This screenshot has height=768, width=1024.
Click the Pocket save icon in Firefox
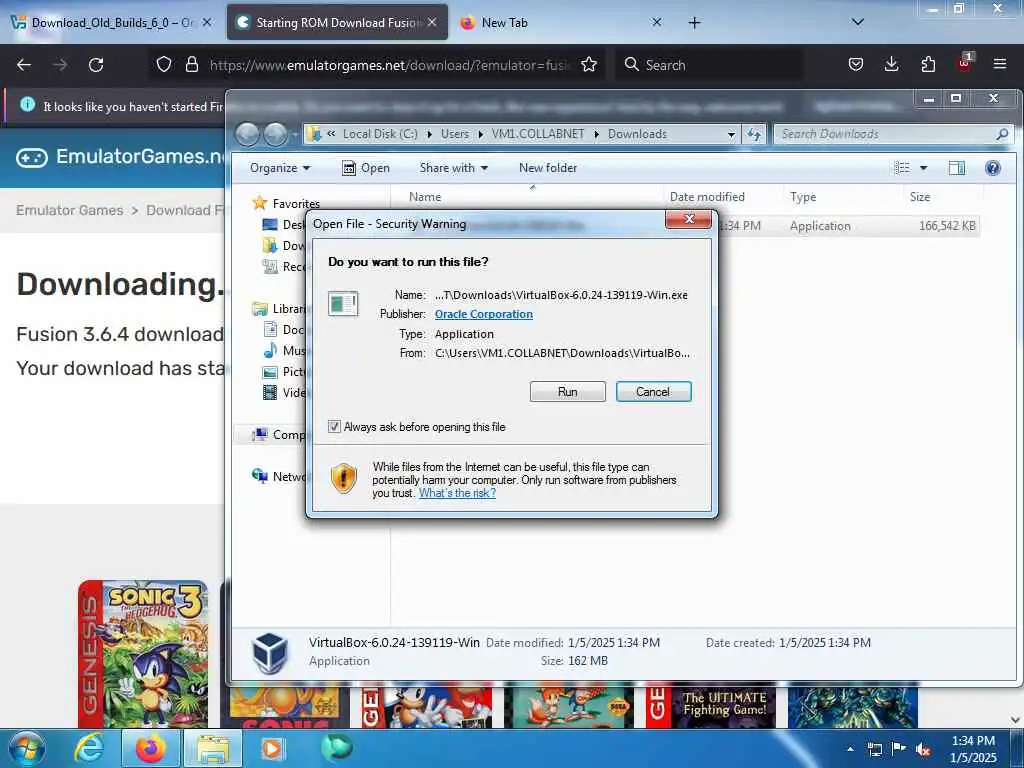coord(856,64)
